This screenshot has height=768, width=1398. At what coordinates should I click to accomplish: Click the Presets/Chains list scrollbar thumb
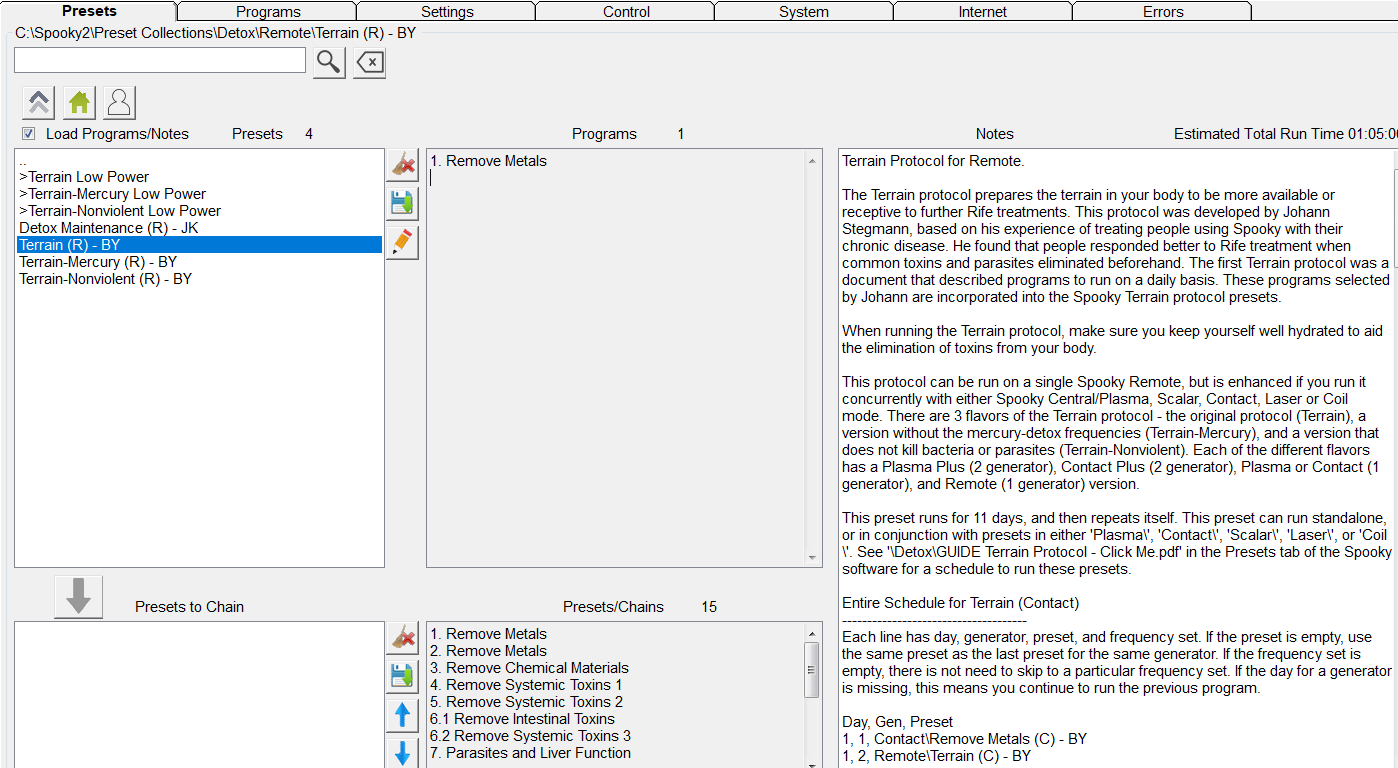[812, 669]
